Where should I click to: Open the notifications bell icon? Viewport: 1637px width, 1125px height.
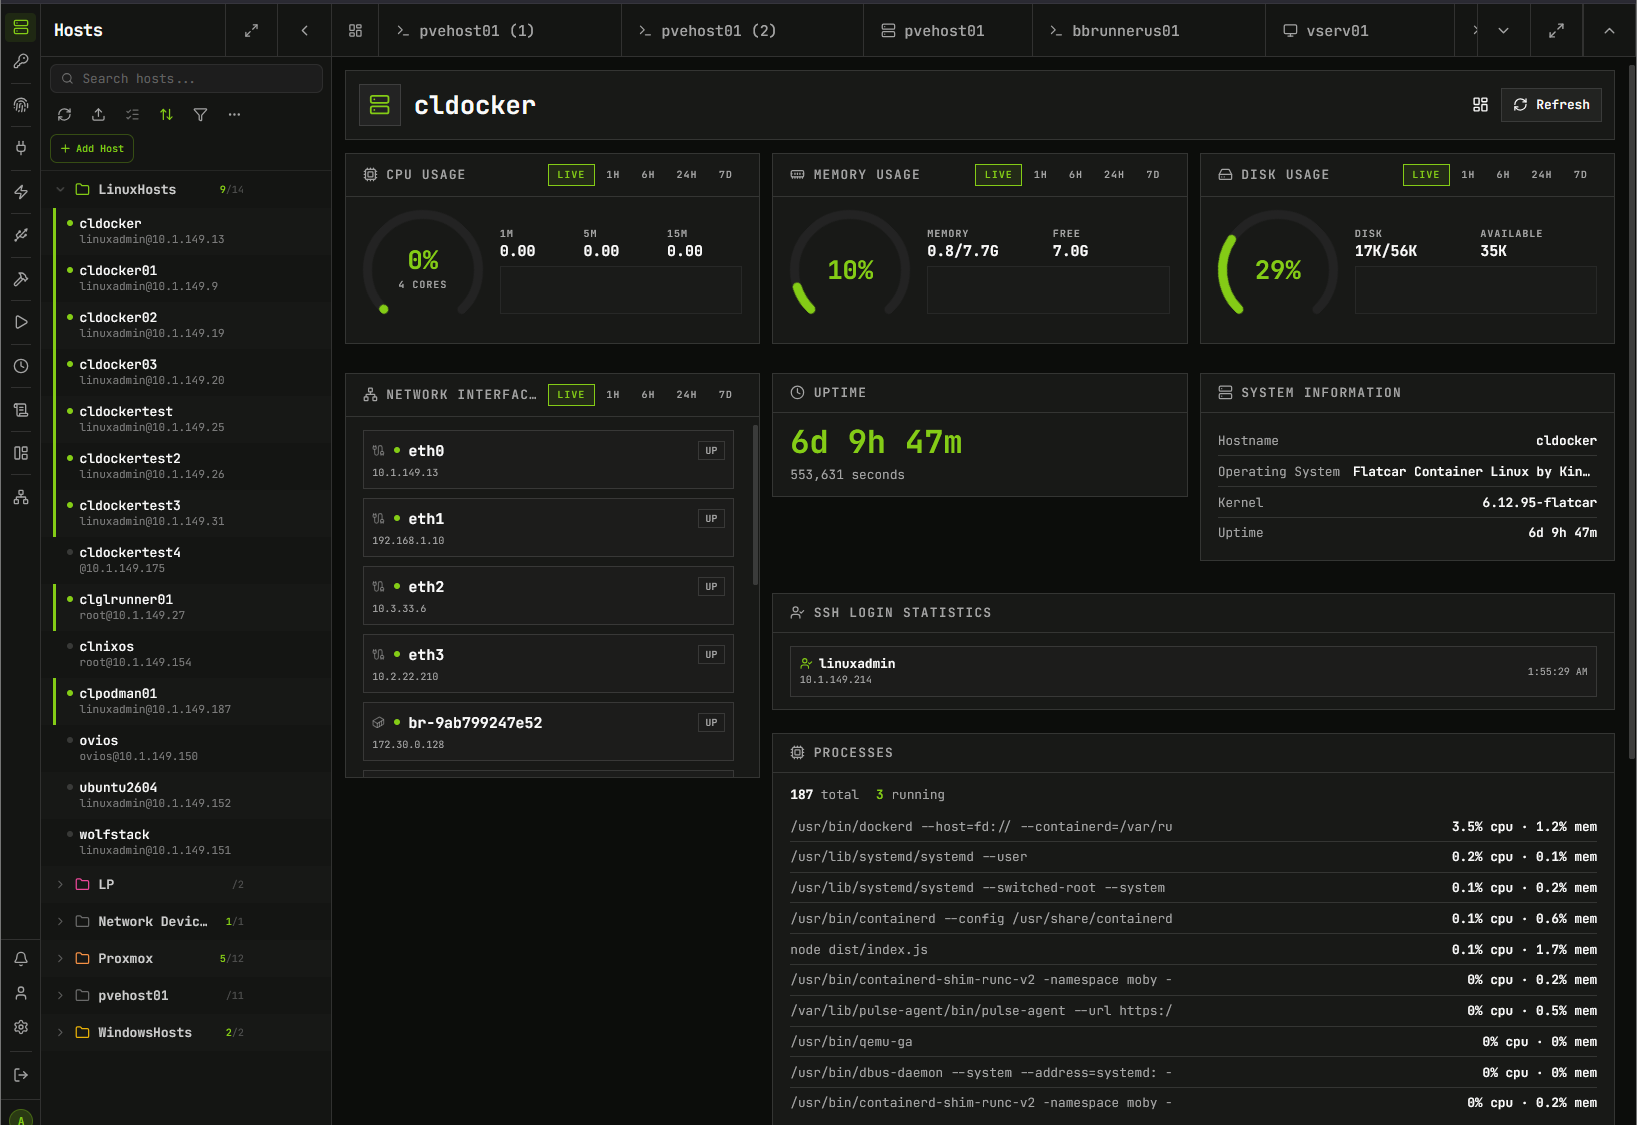tap(20, 959)
